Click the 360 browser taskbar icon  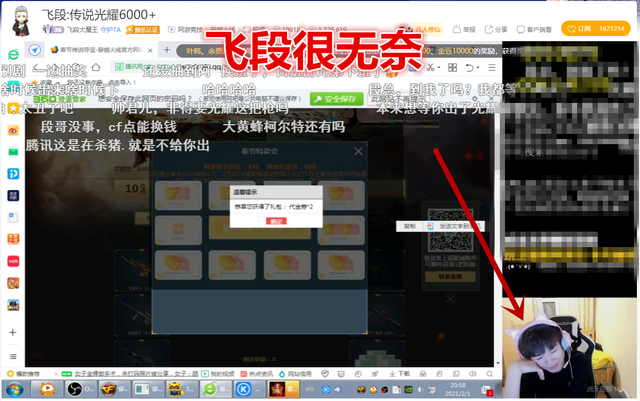click(216, 389)
